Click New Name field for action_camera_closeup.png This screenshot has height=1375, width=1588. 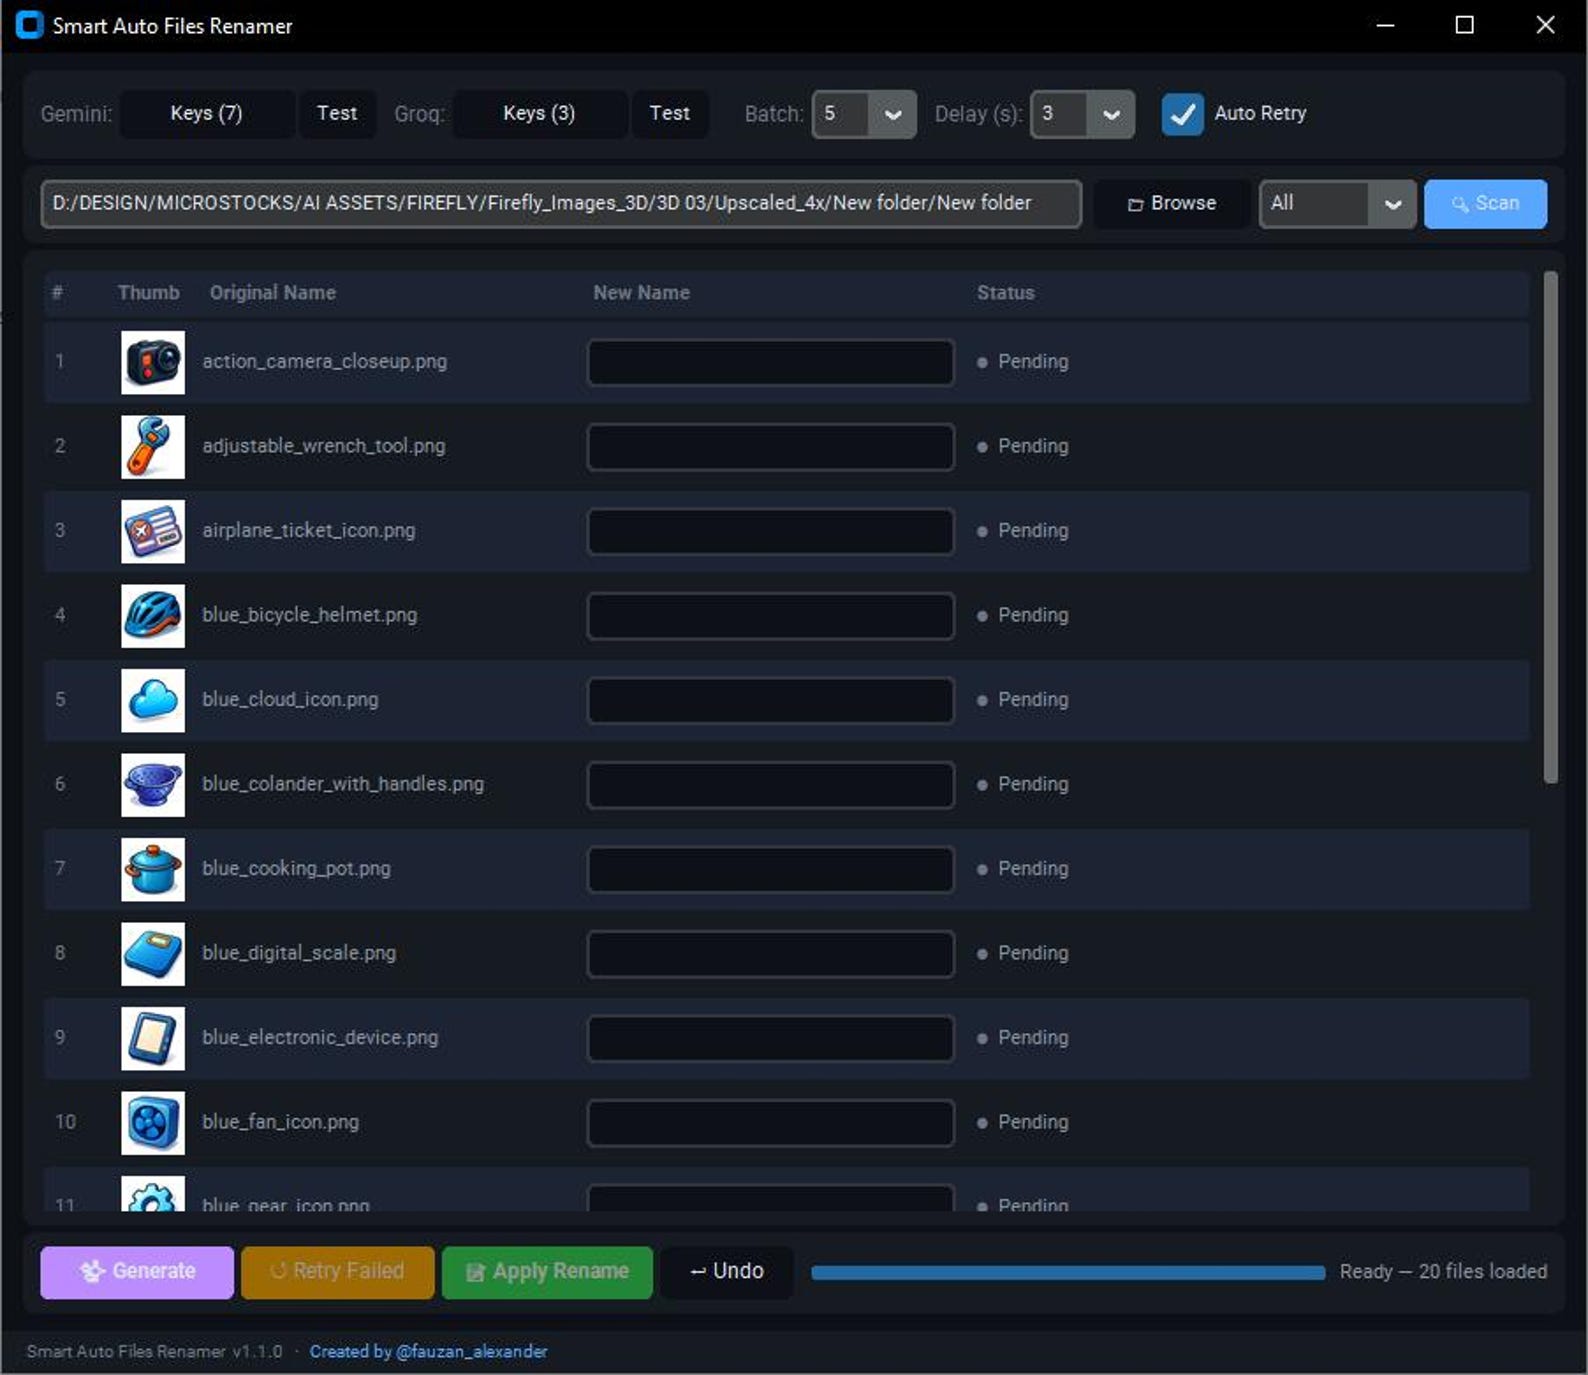pos(770,362)
